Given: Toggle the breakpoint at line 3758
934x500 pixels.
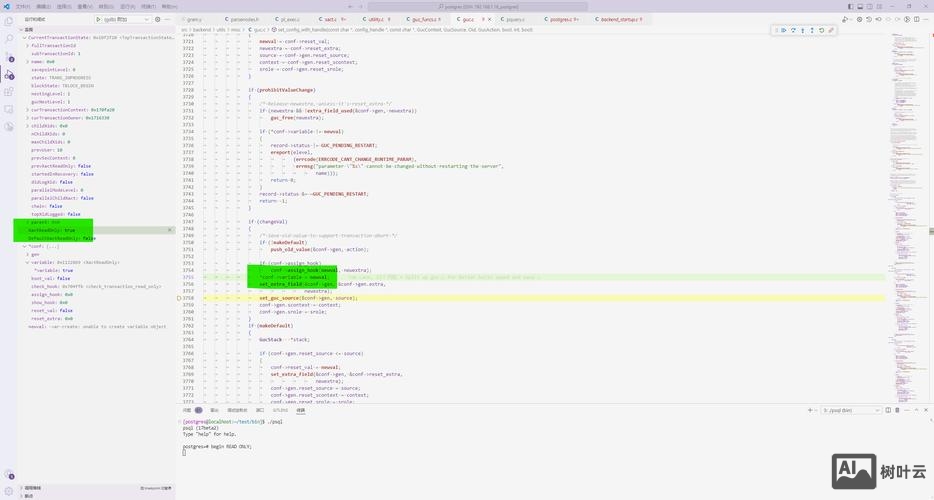Looking at the screenshot, I should [179, 298].
